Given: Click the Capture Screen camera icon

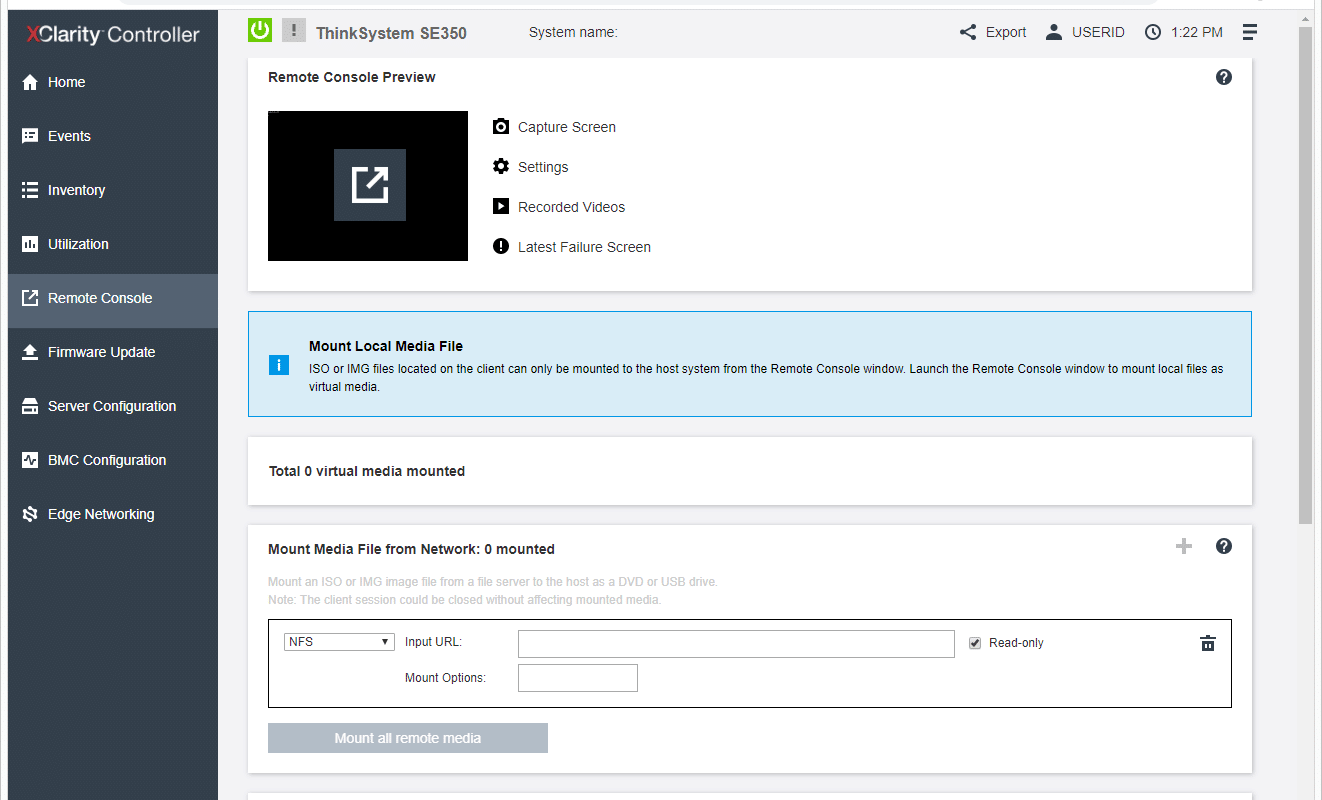Looking at the screenshot, I should point(501,127).
